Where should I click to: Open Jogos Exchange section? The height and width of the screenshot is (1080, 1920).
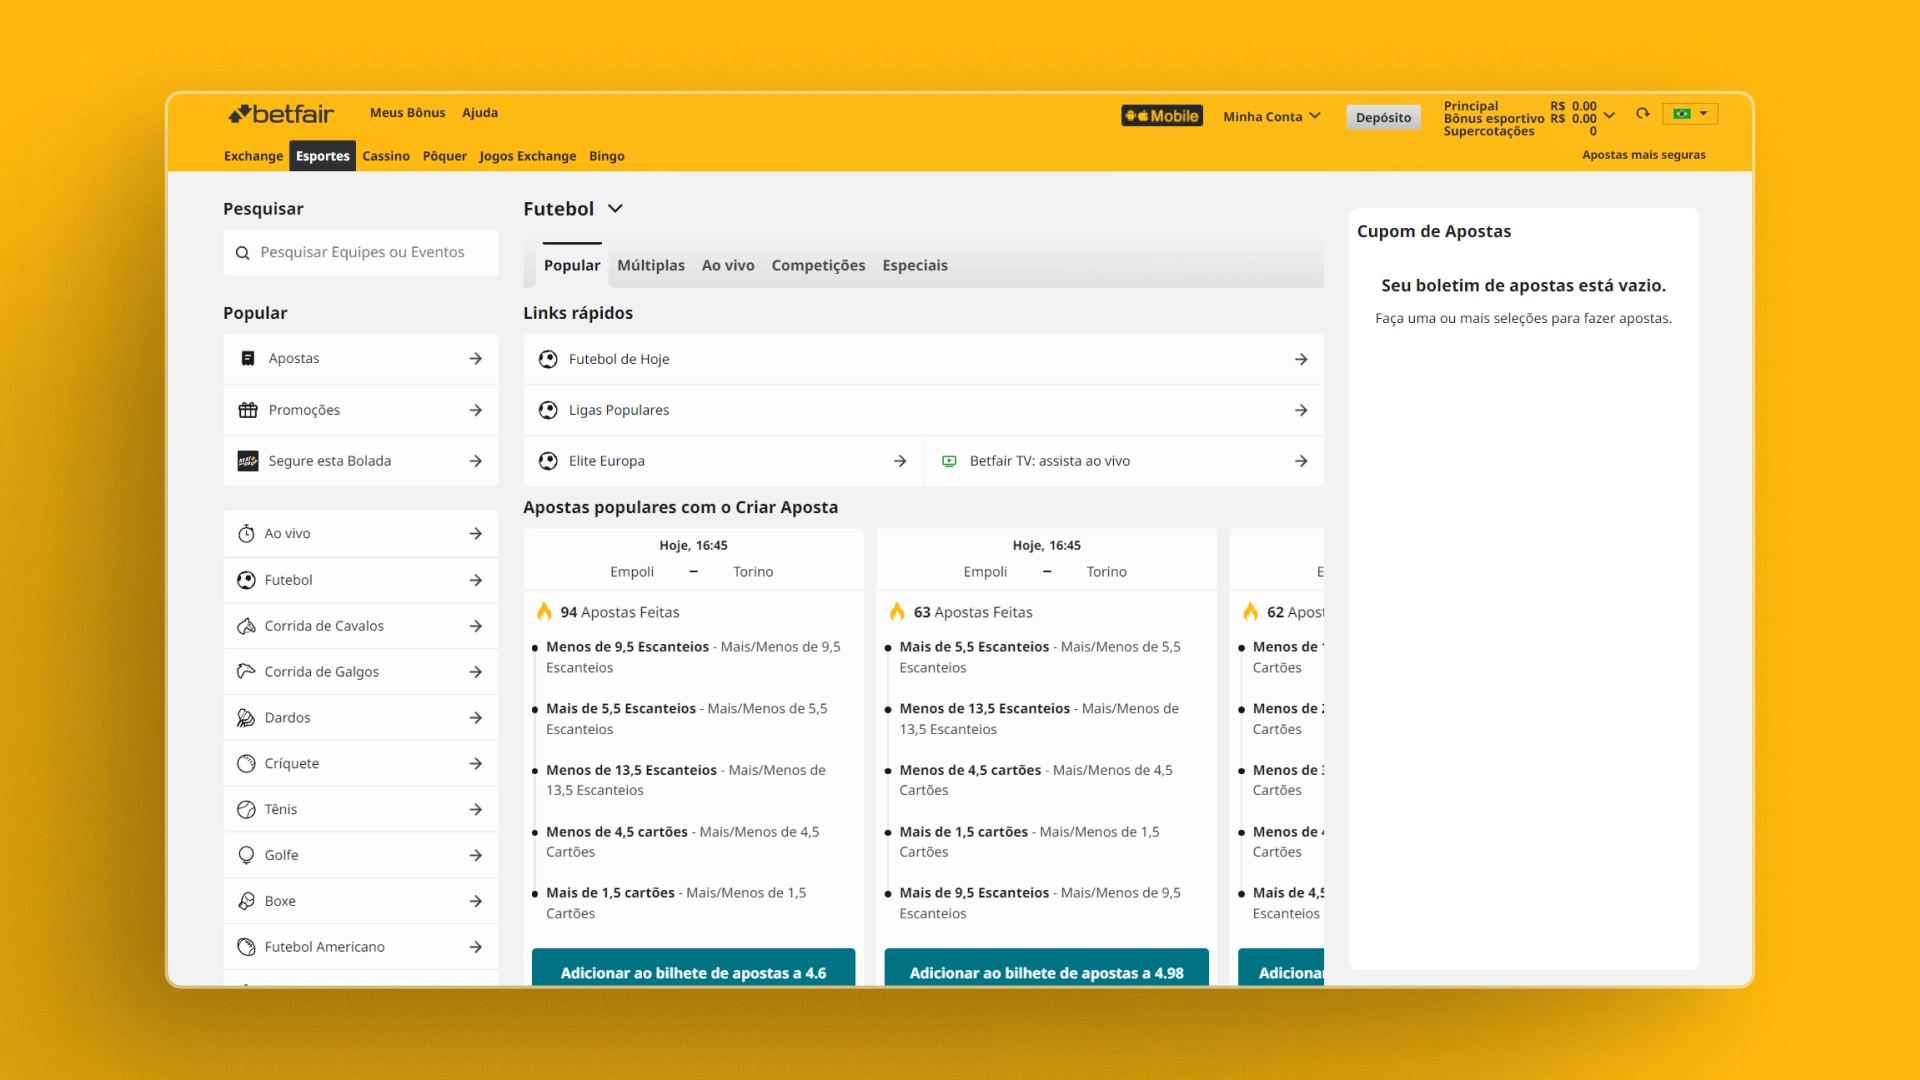coord(527,156)
